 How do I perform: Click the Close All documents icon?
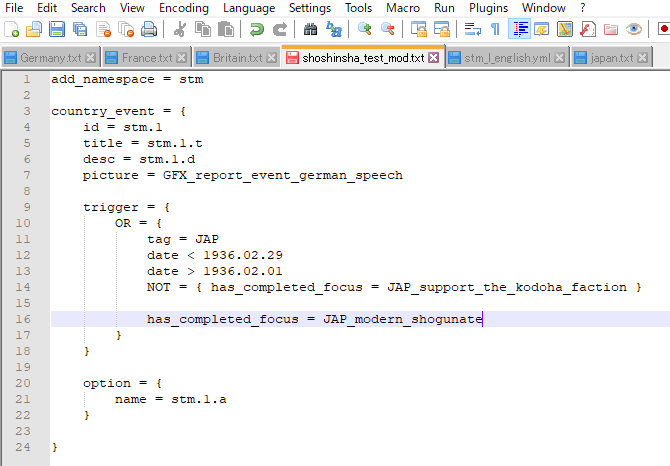pos(126,29)
